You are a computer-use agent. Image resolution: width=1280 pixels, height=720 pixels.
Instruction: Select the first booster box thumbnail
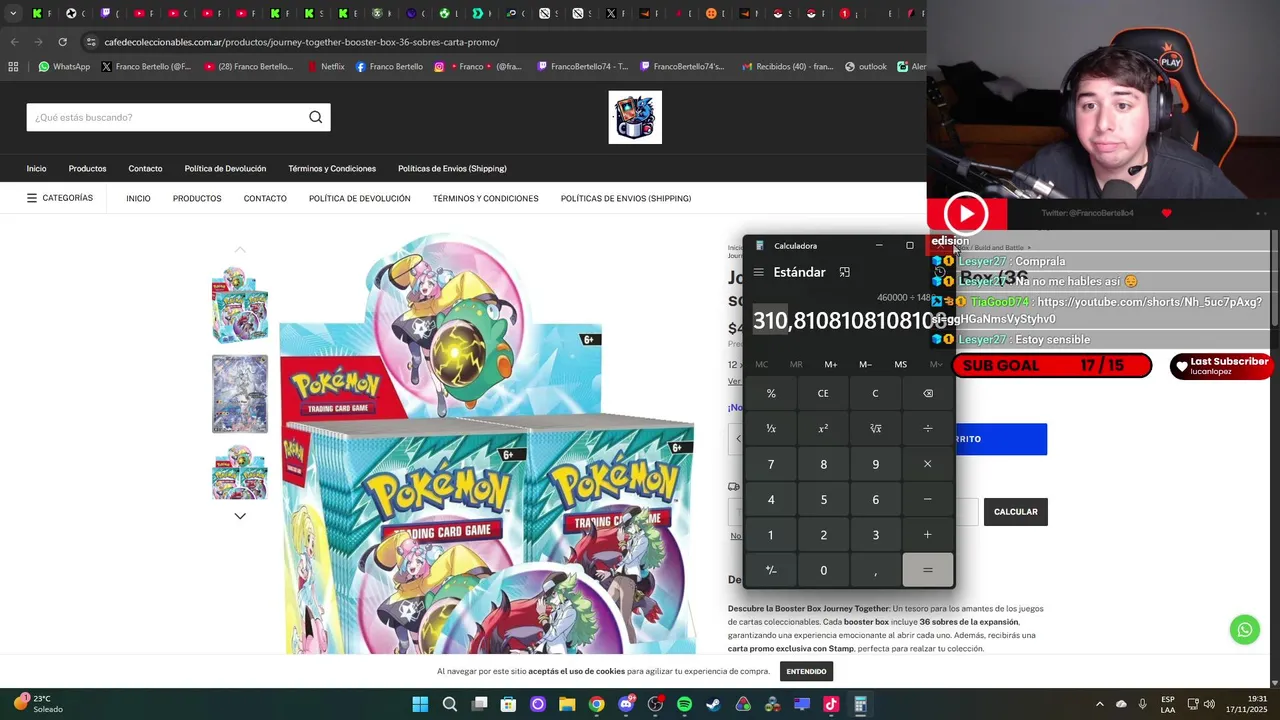coord(240,305)
